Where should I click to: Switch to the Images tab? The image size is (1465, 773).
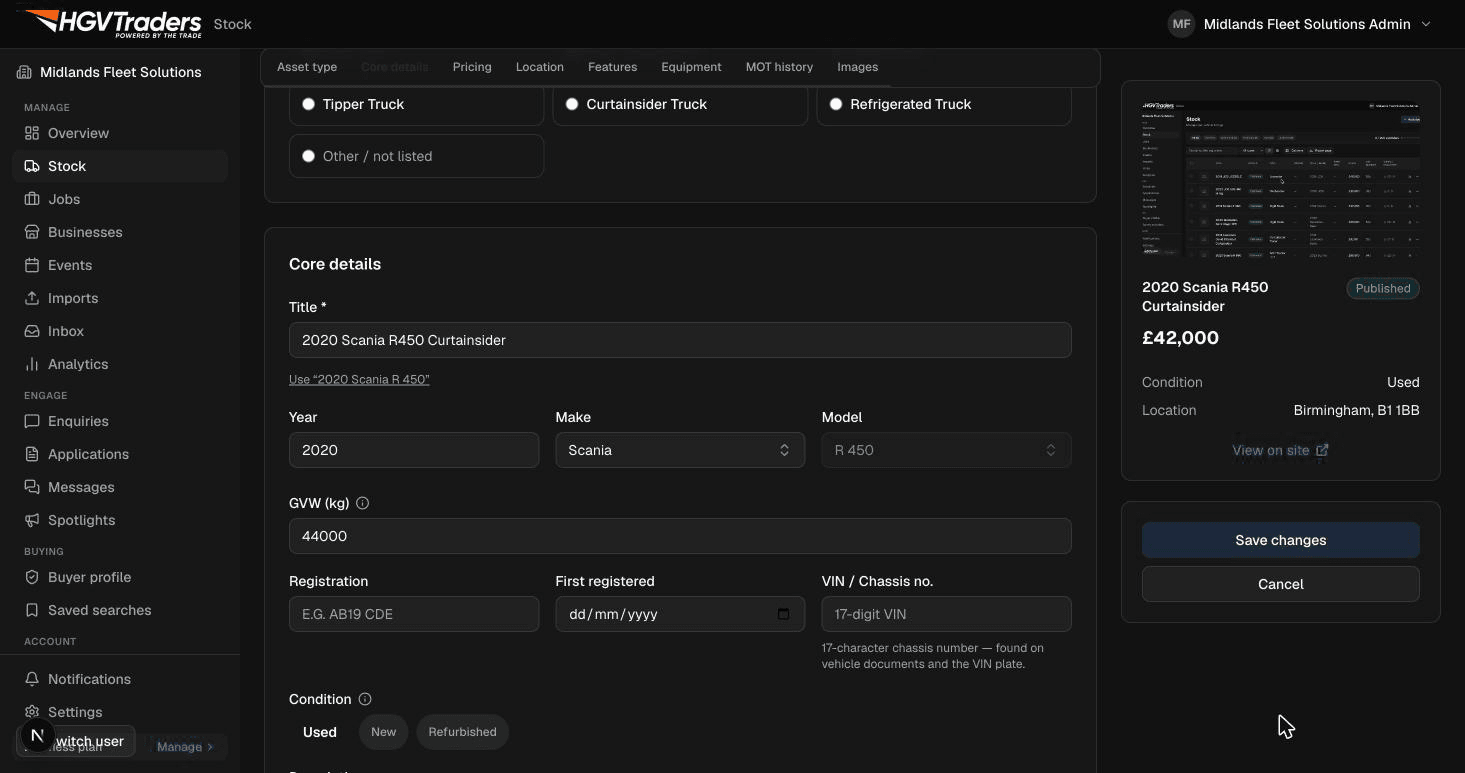coord(857,67)
